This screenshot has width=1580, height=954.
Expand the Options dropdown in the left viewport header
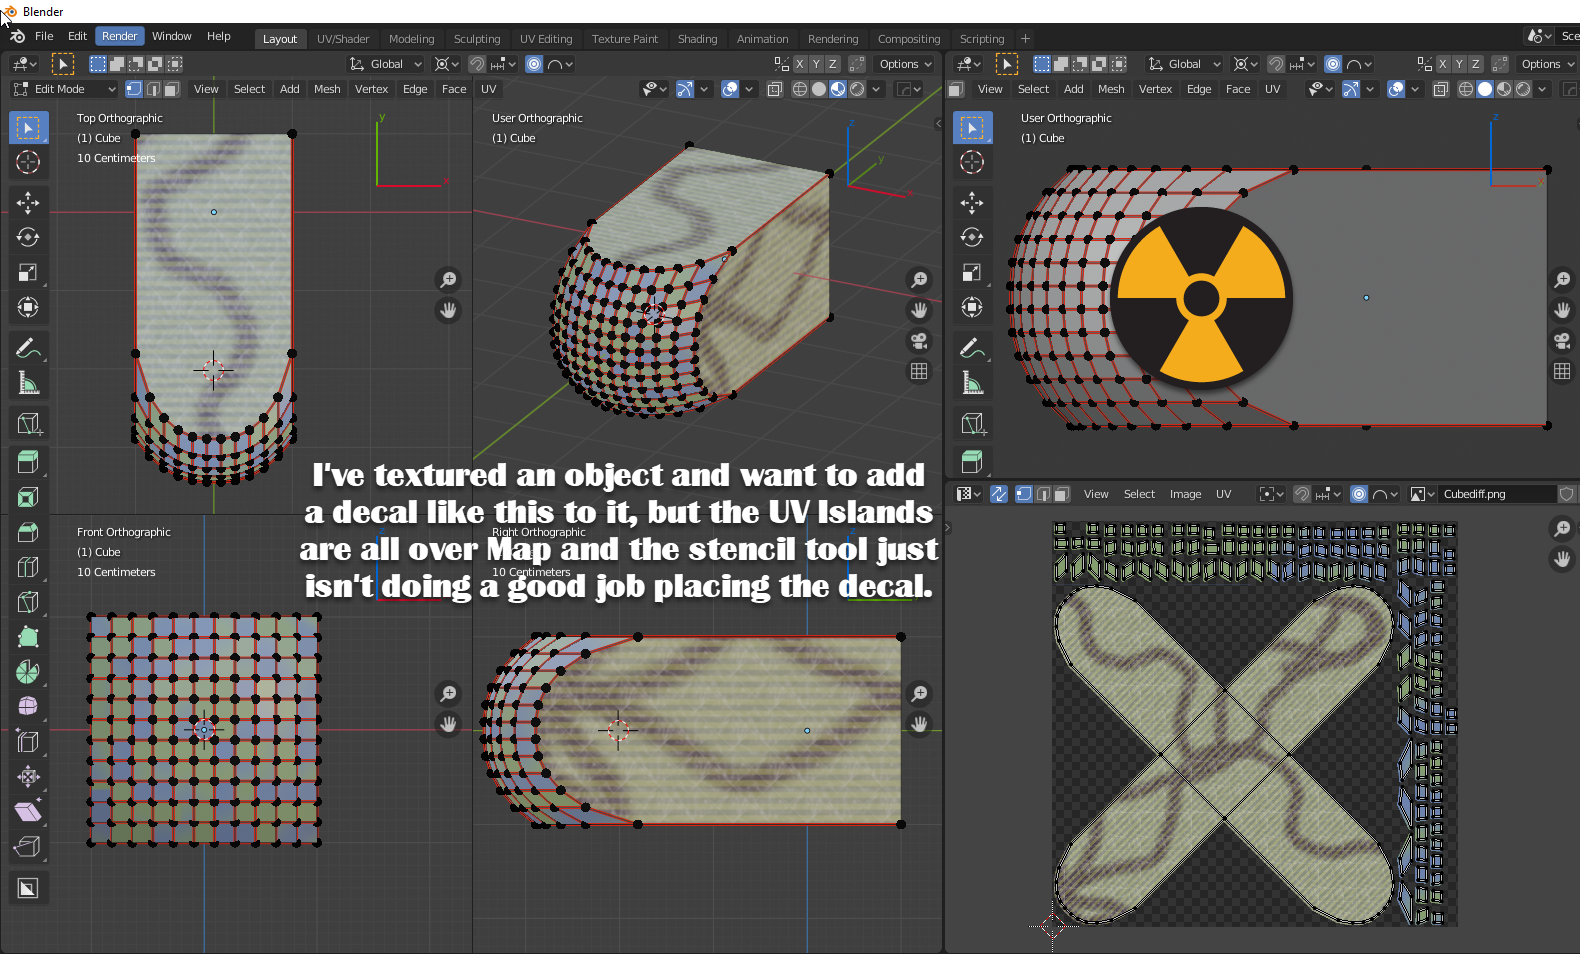(905, 64)
